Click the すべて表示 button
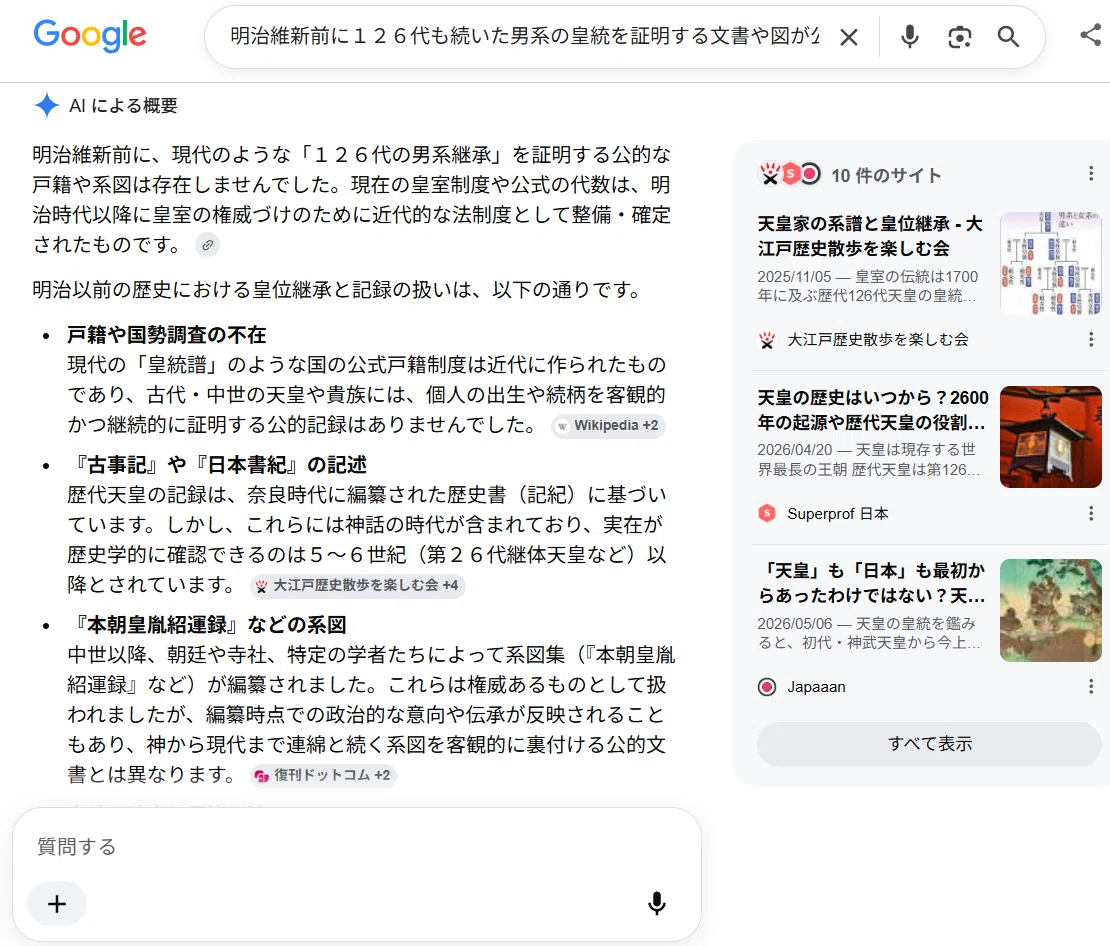Viewport: 1110px width, 946px height. [x=929, y=744]
